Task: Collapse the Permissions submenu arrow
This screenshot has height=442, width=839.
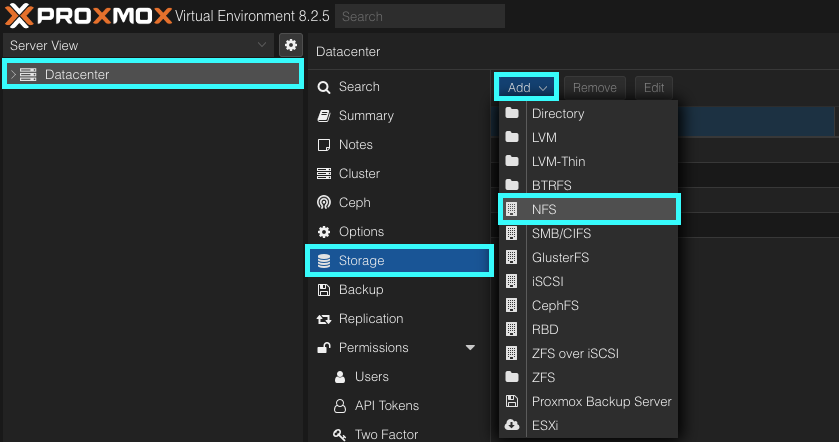Action: (x=470, y=348)
